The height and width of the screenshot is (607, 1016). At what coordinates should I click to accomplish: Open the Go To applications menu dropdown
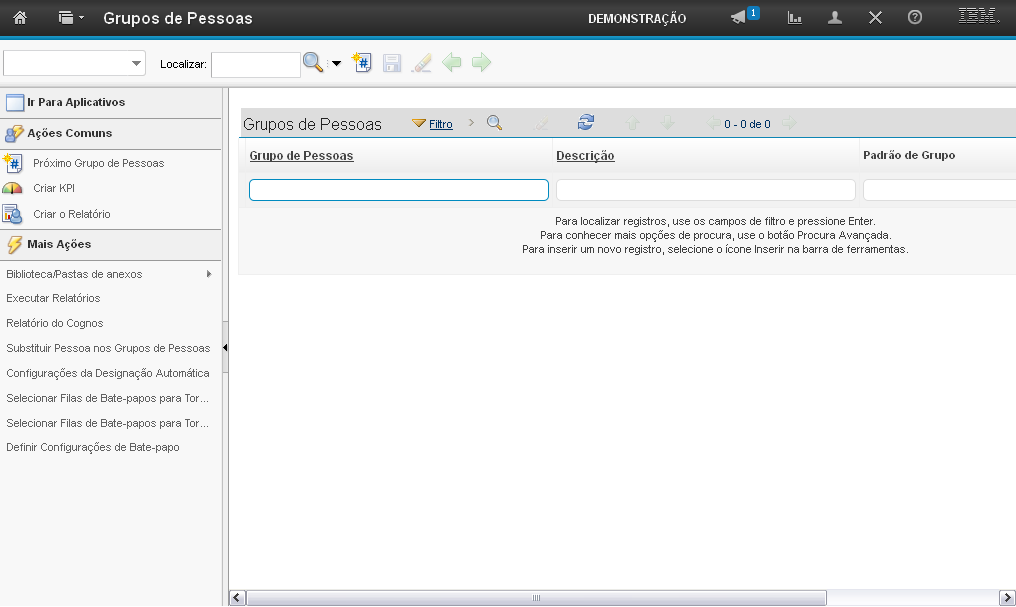pyautogui.click(x=69, y=18)
